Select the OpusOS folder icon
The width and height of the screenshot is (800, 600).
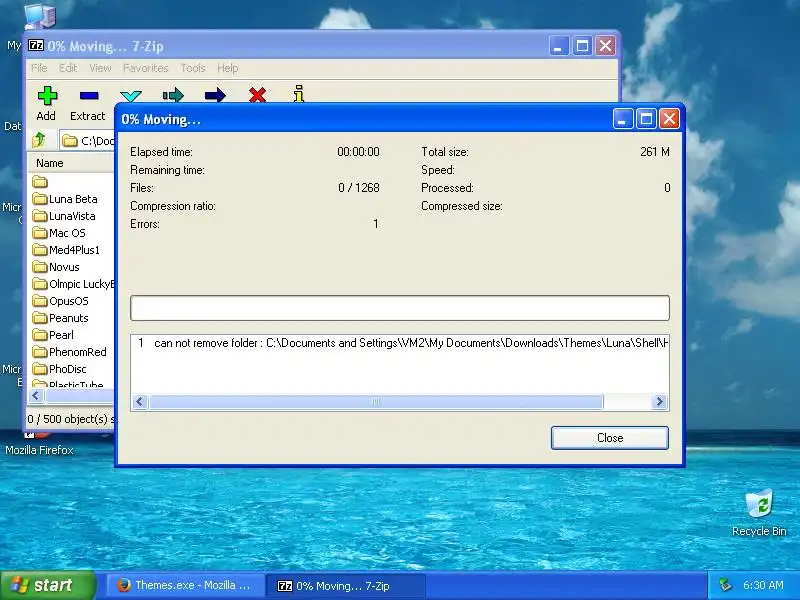40,301
